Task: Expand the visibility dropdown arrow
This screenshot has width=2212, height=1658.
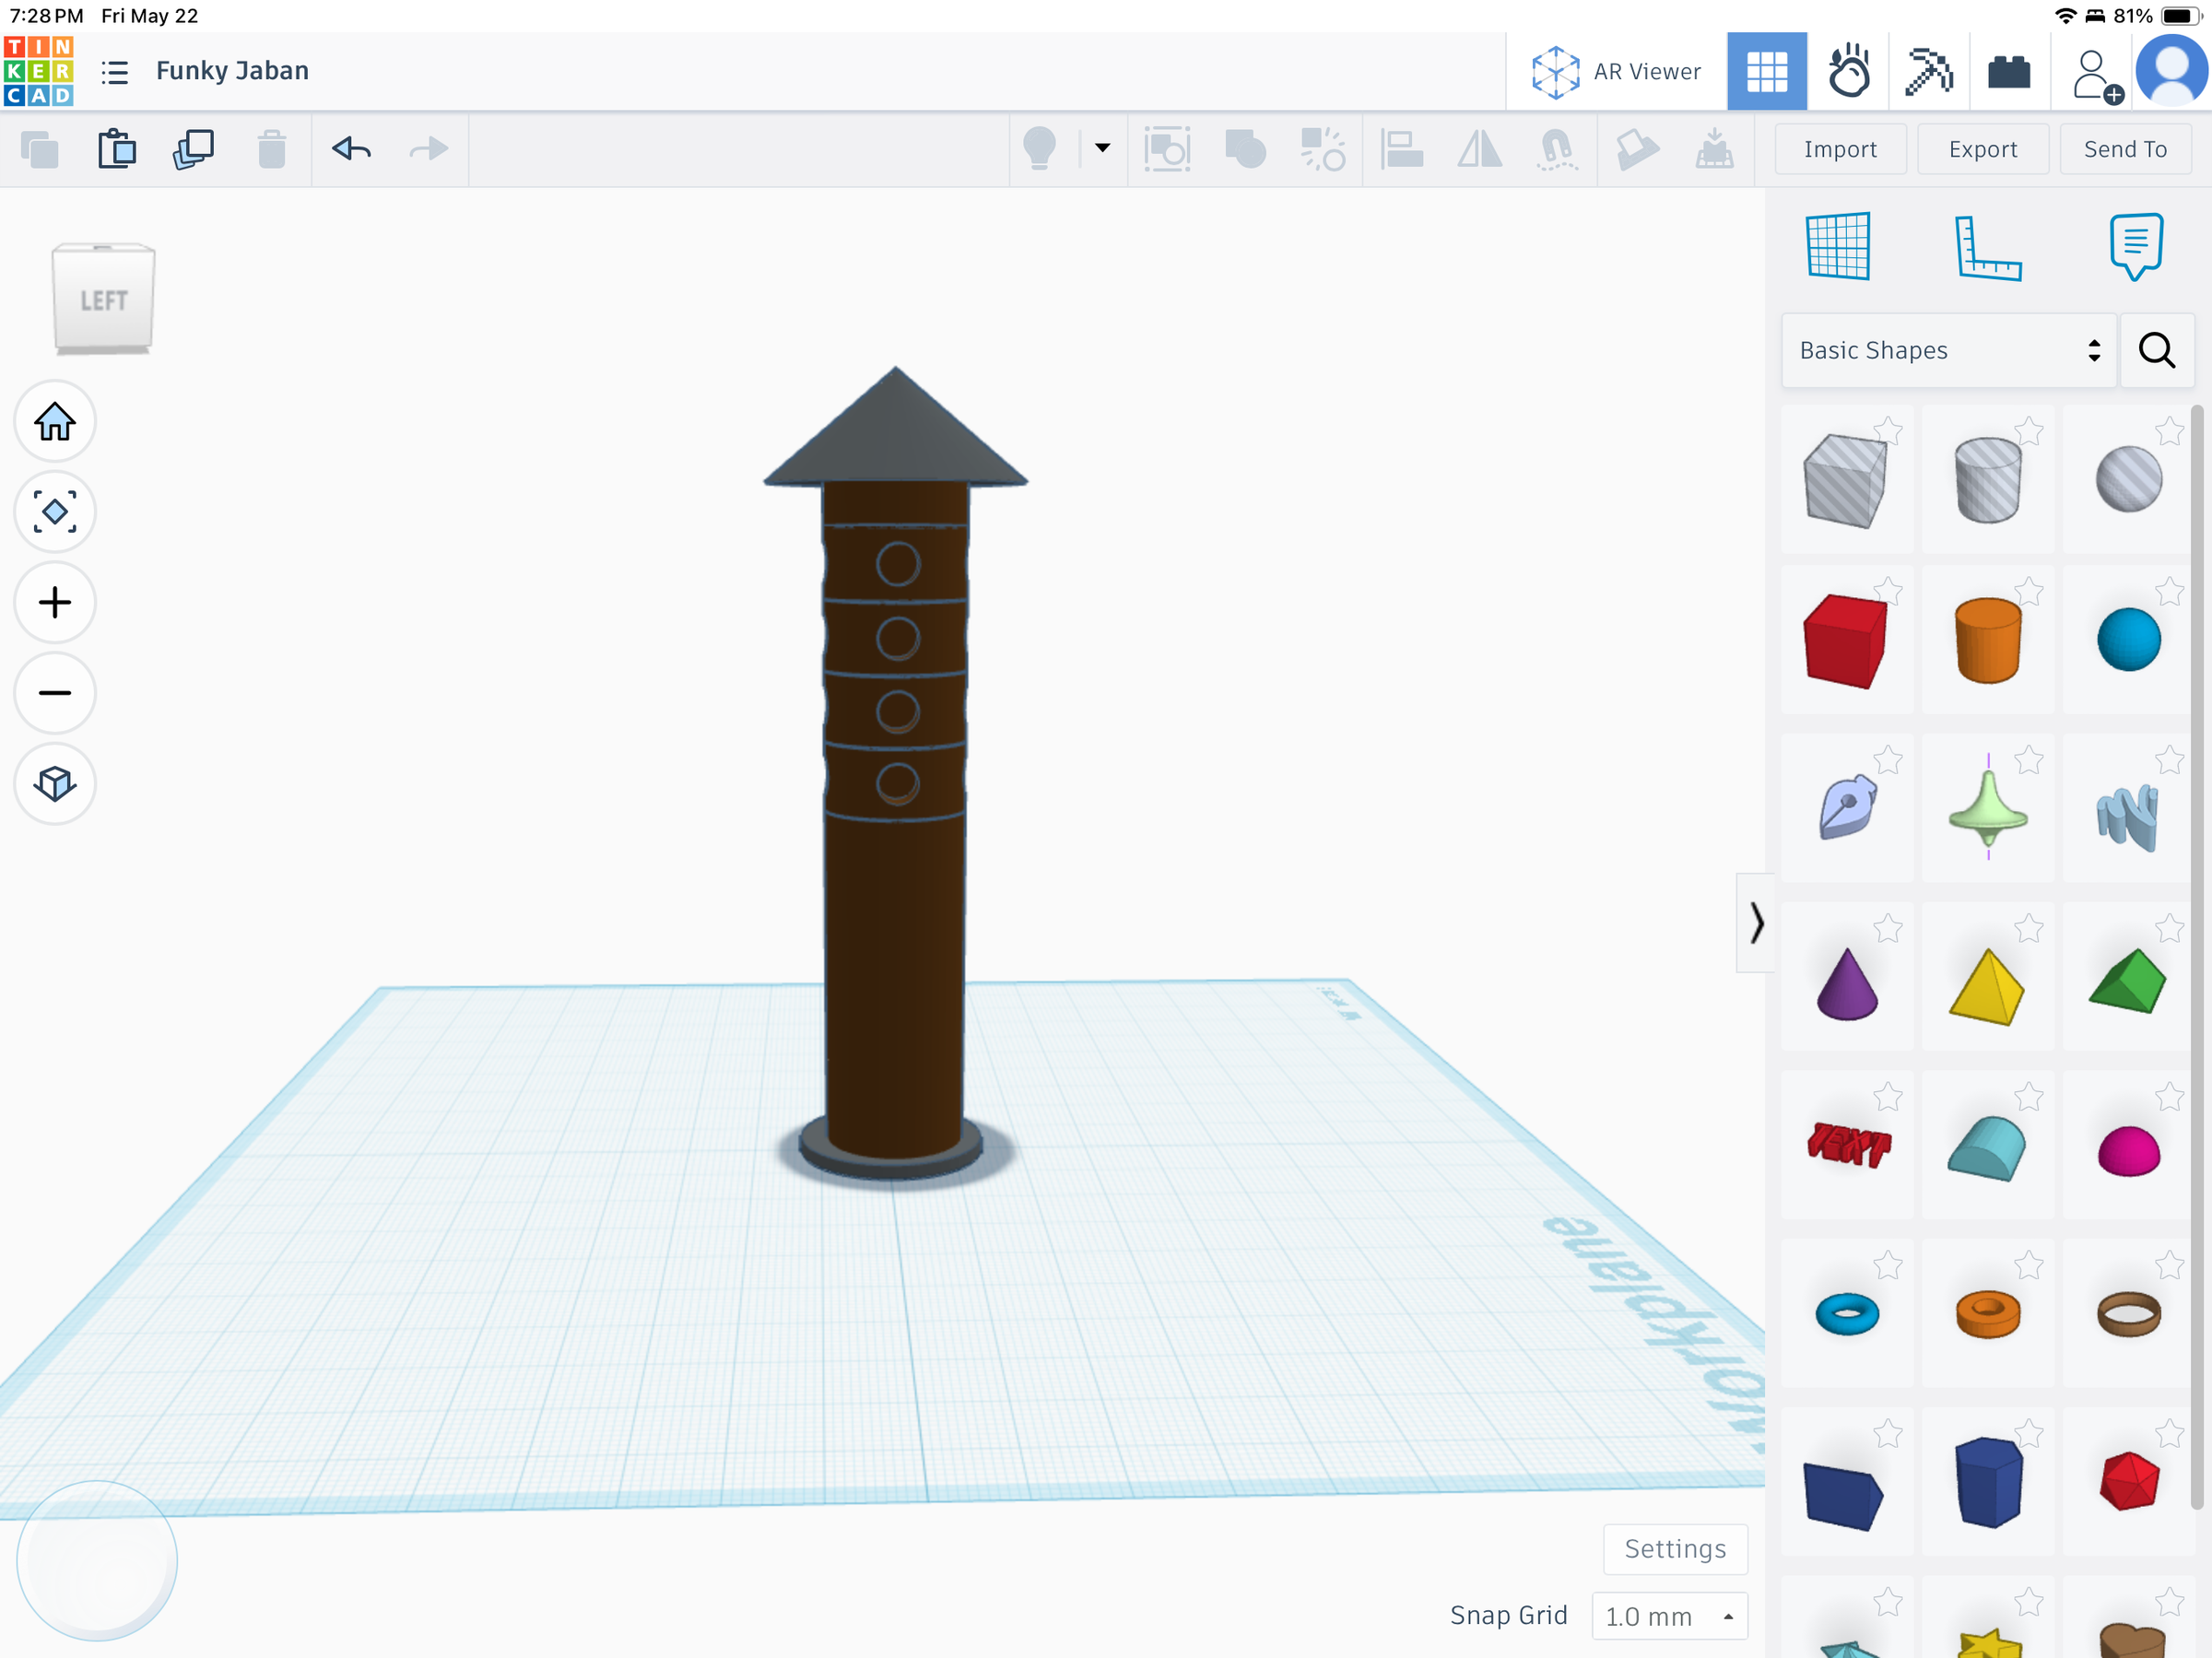Action: coord(1102,148)
